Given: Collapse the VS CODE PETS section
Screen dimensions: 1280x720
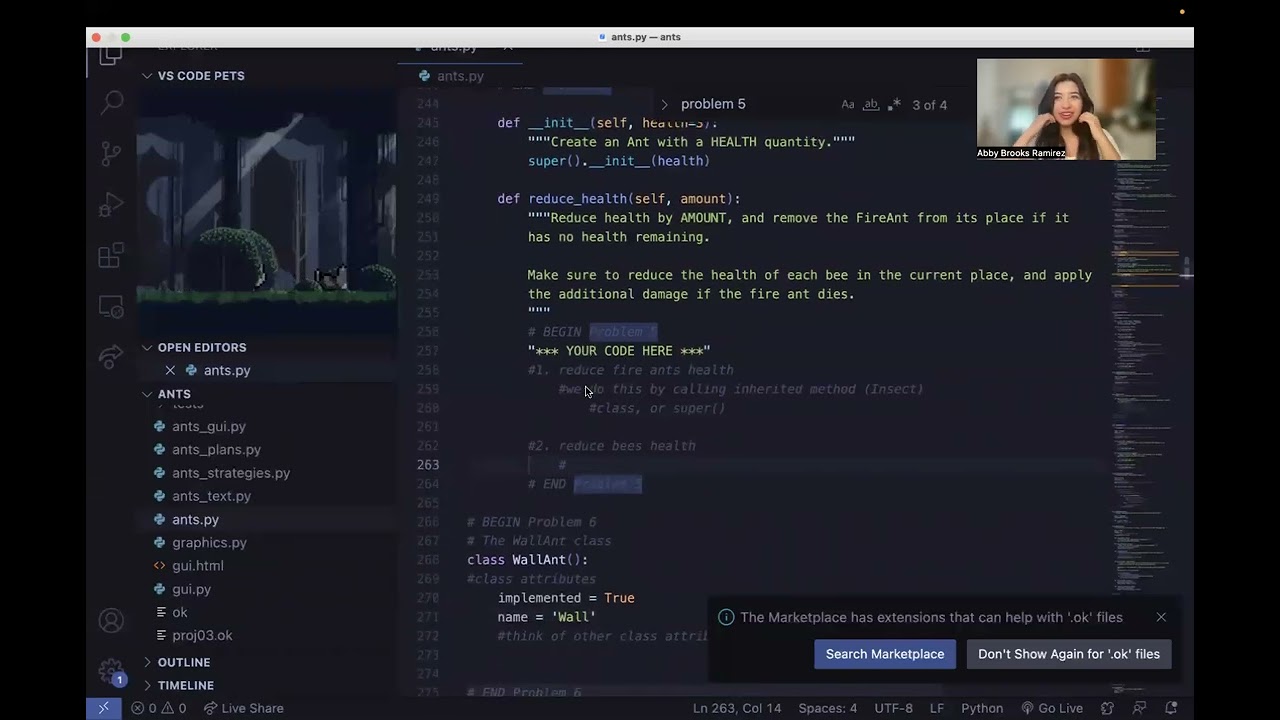Looking at the screenshot, I should [201, 76].
